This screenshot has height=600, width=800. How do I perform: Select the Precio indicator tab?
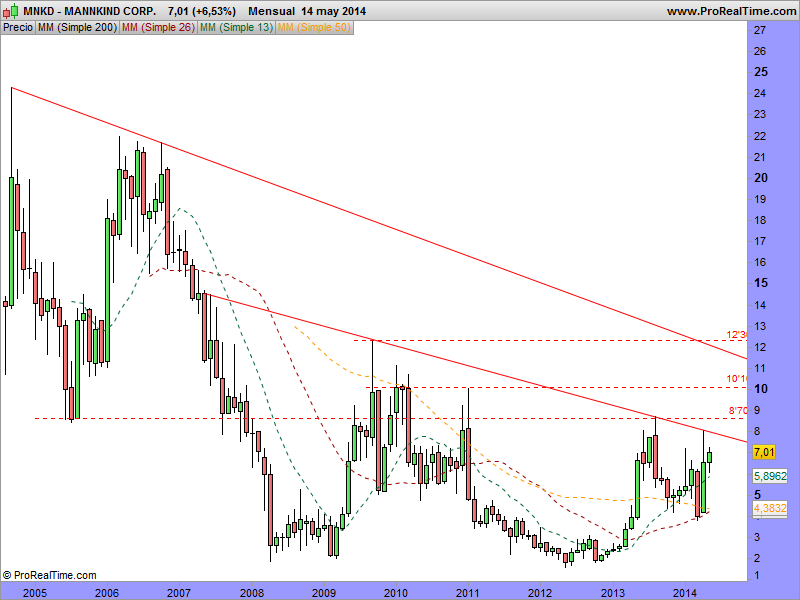click(x=18, y=28)
